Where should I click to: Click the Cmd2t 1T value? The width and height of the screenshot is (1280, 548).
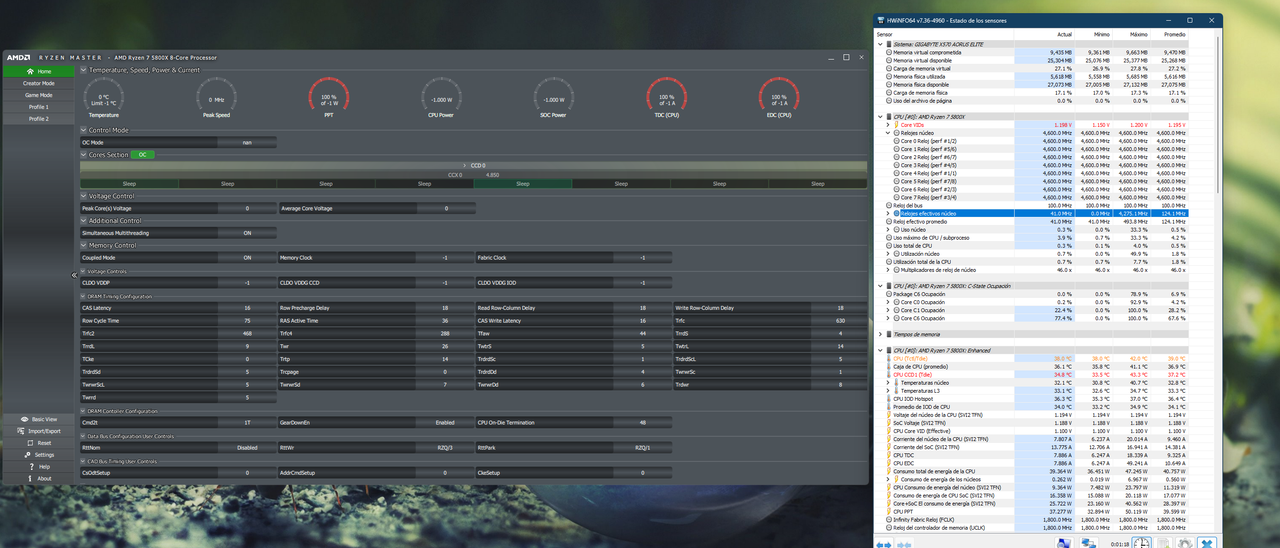247,423
